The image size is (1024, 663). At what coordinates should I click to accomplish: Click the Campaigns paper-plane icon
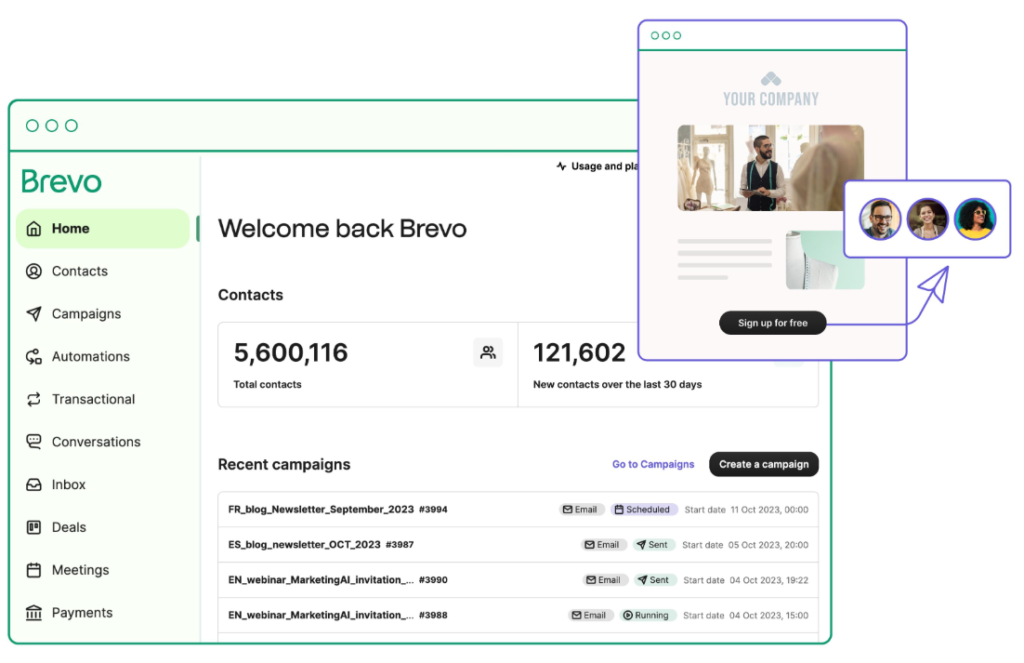(34, 313)
